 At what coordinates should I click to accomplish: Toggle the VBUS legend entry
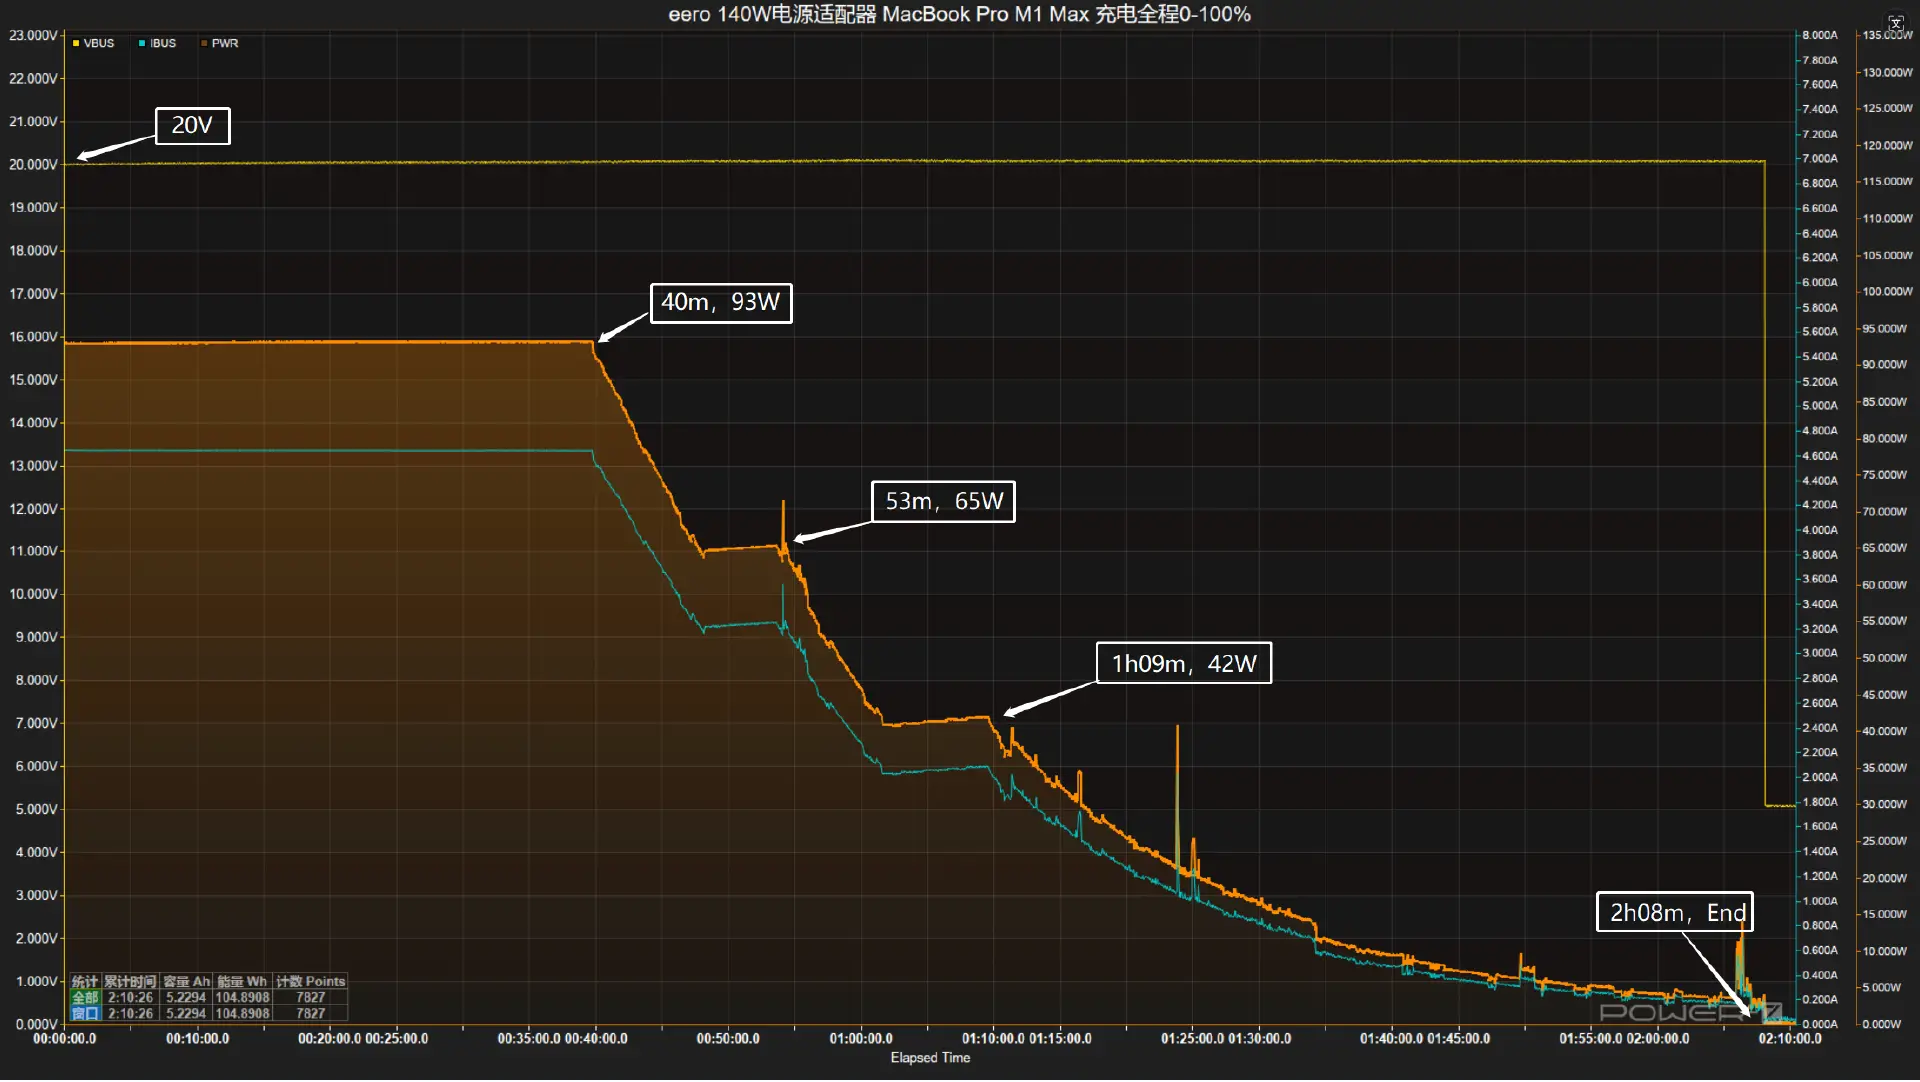coord(98,43)
